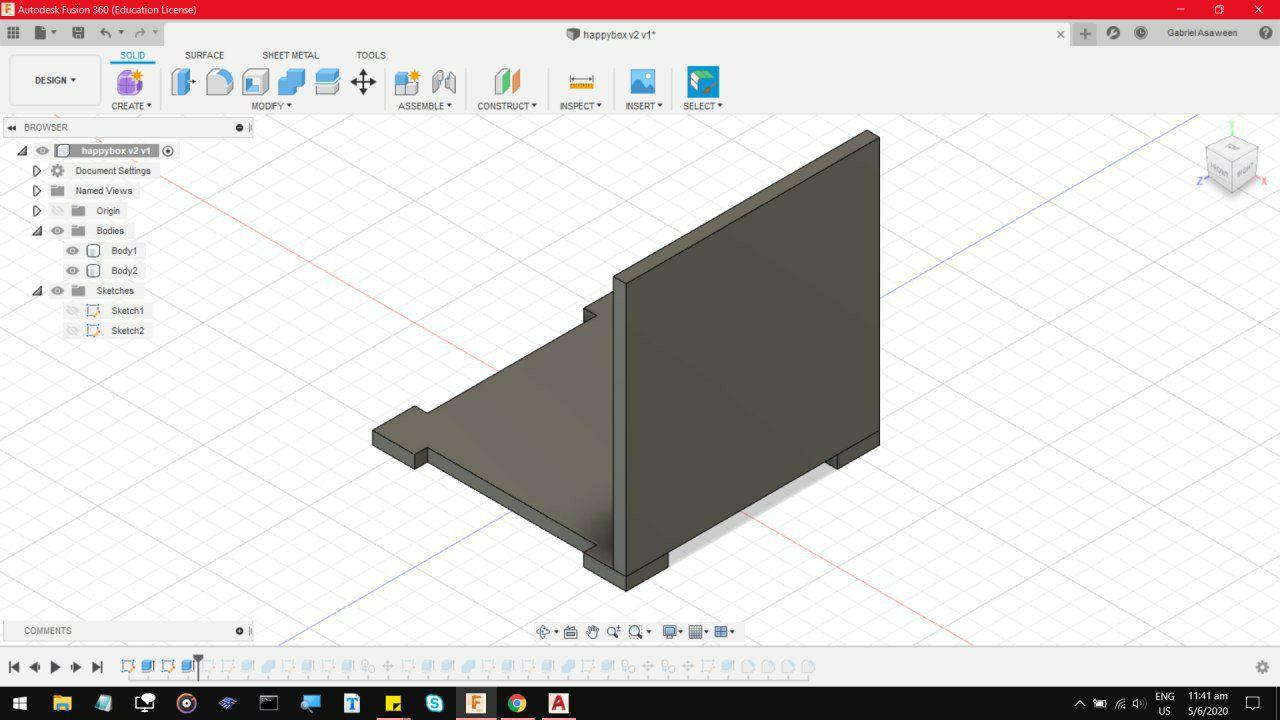Expand Origin folder node

pyautogui.click(x=37, y=211)
